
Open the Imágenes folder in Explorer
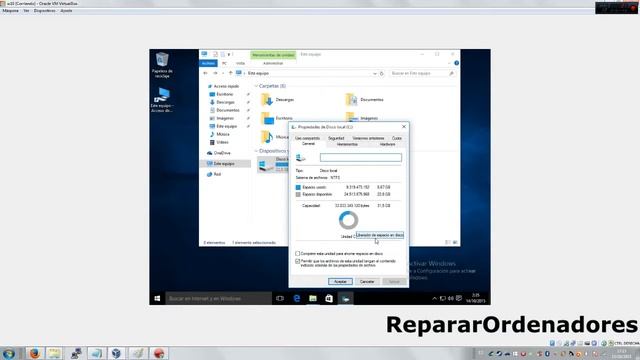362,117
